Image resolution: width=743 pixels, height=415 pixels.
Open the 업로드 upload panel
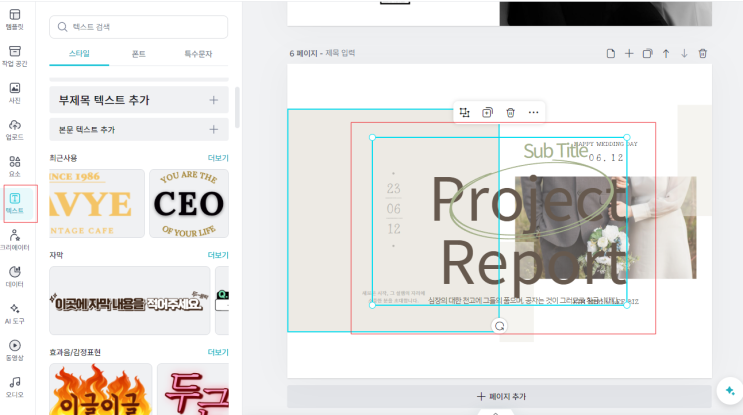(x=15, y=130)
